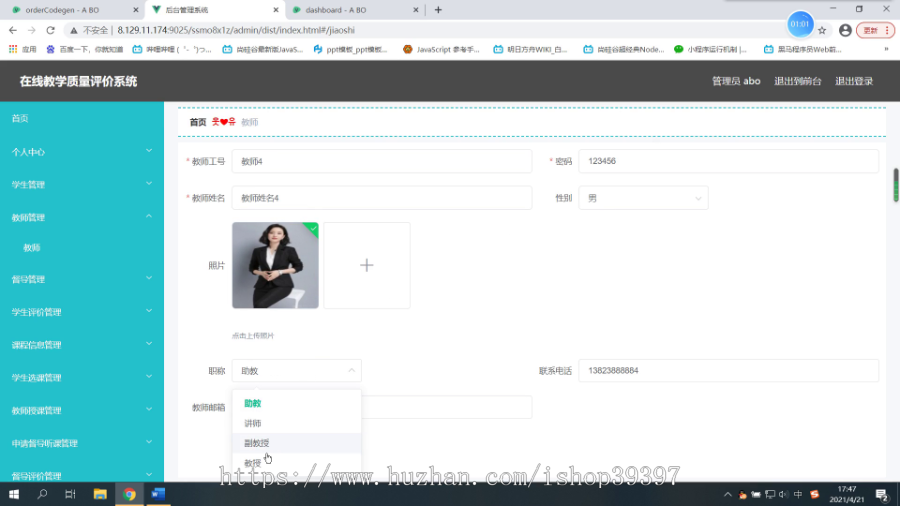Click the address bar URL
900x506 pixels.
pos(236,30)
